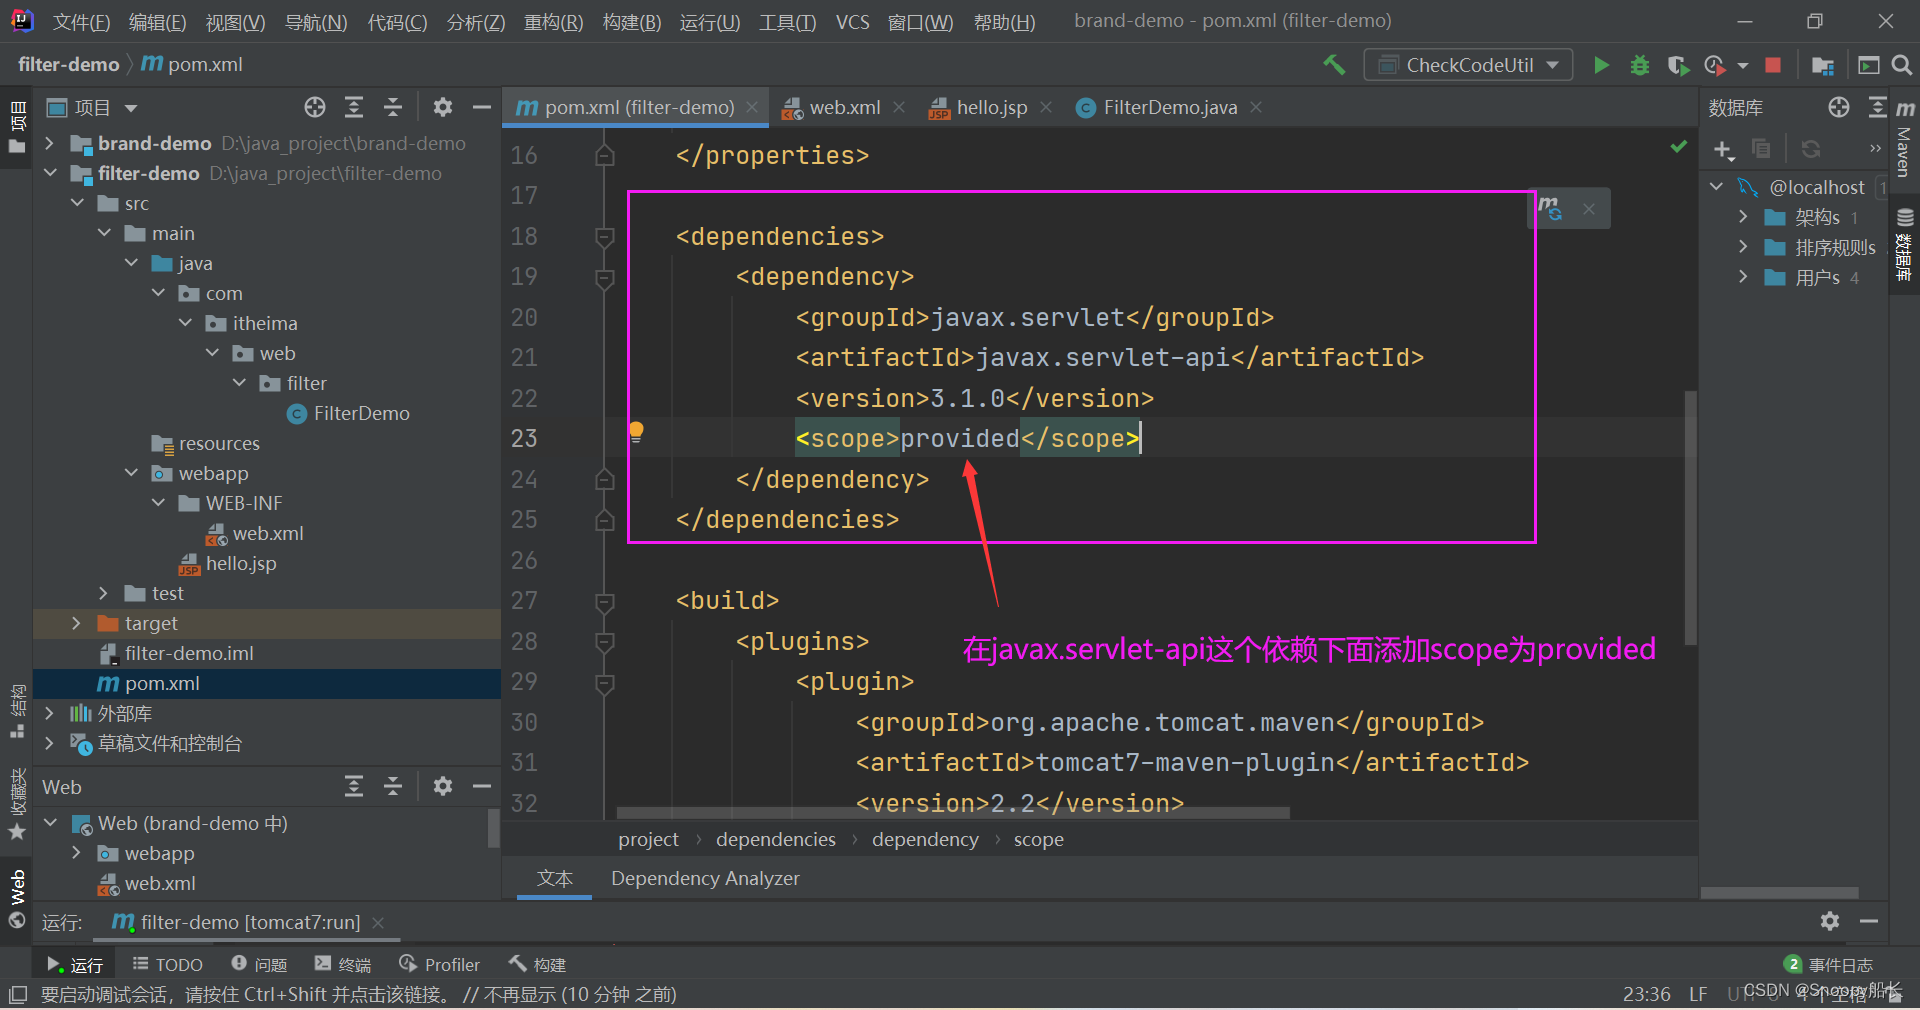
Task: Click Load Maven Changes floating icon
Action: point(1550,208)
